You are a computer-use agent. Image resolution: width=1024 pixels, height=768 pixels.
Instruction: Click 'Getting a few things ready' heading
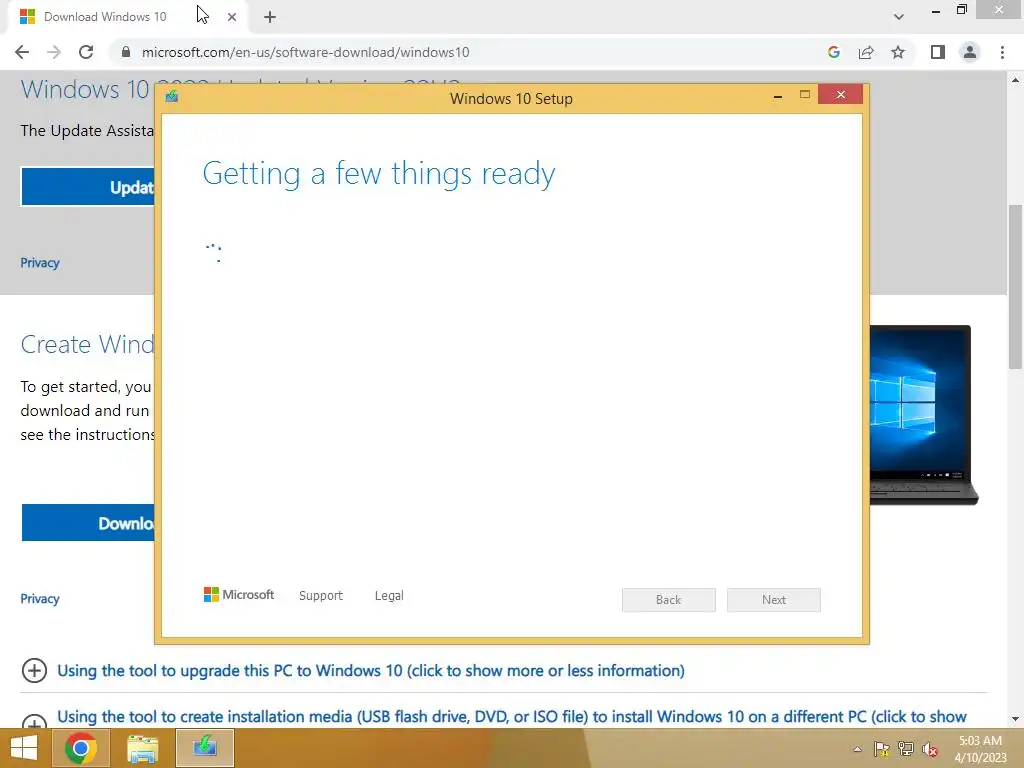(379, 174)
